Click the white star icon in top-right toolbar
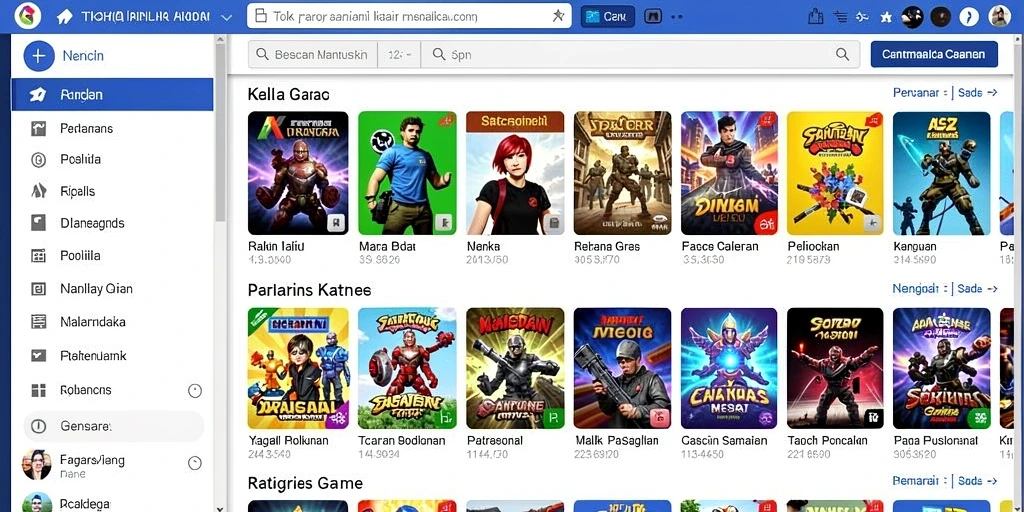Viewport: 1024px width, 512px height. [x=886, y=17]
